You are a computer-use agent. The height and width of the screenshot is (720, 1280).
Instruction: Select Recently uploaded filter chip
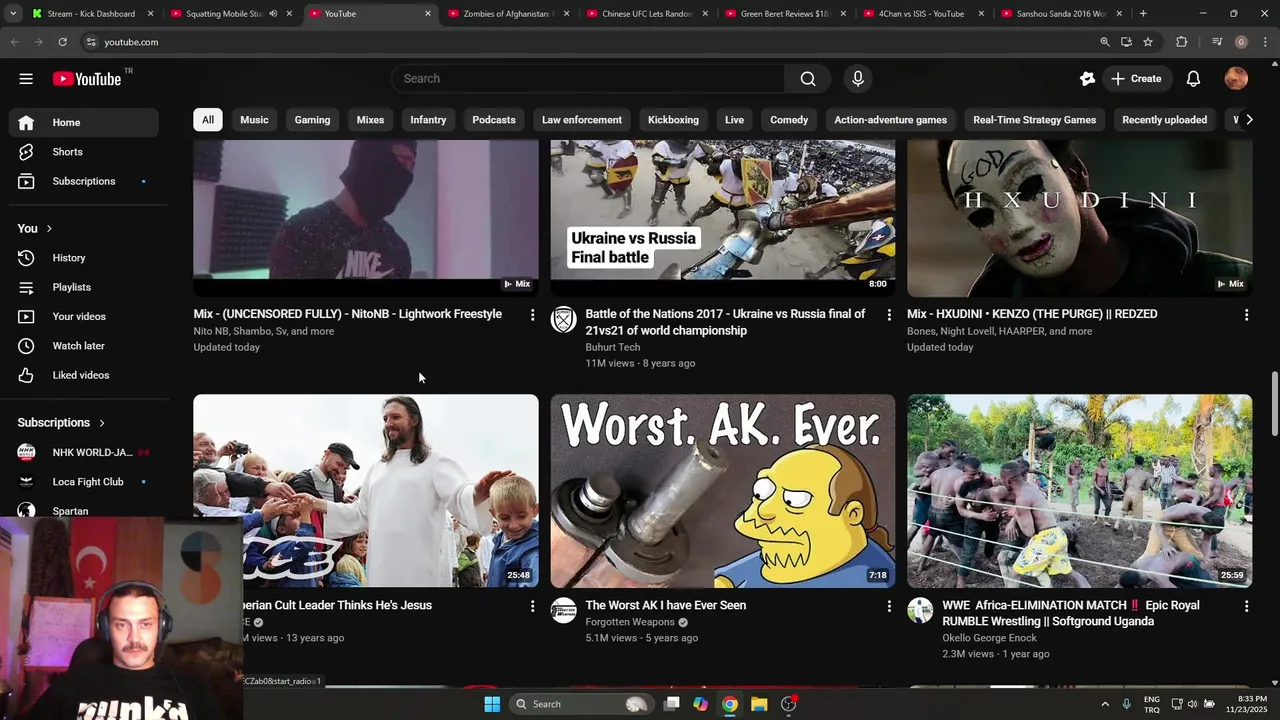tap(1164, 120)
